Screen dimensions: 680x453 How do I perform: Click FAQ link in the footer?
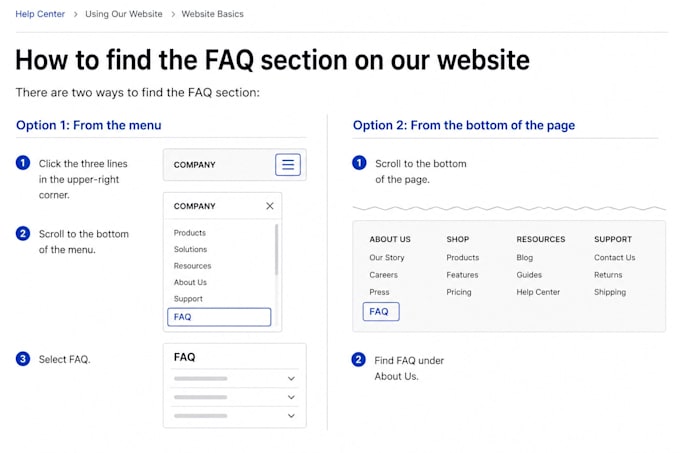[x=381, y=312]
